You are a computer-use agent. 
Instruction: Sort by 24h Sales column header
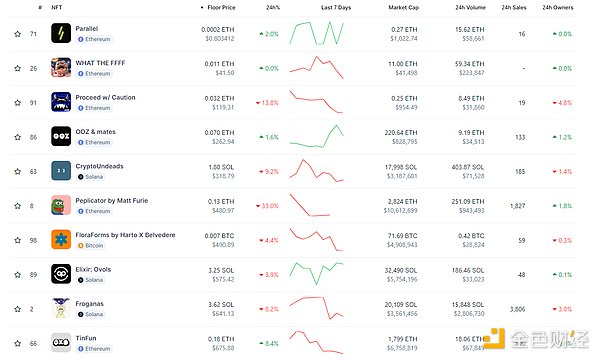[514, 7]
